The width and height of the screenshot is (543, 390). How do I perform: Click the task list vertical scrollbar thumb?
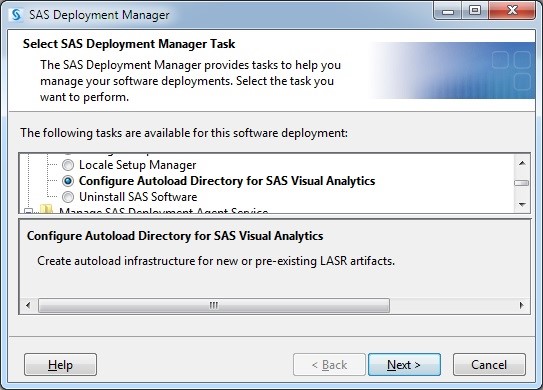pos(522,183)
